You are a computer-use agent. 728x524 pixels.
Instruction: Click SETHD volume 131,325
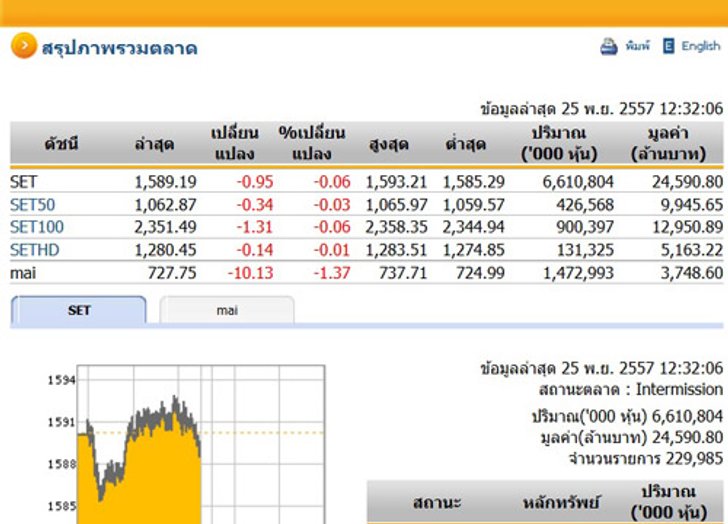click(x=585, y=250)
